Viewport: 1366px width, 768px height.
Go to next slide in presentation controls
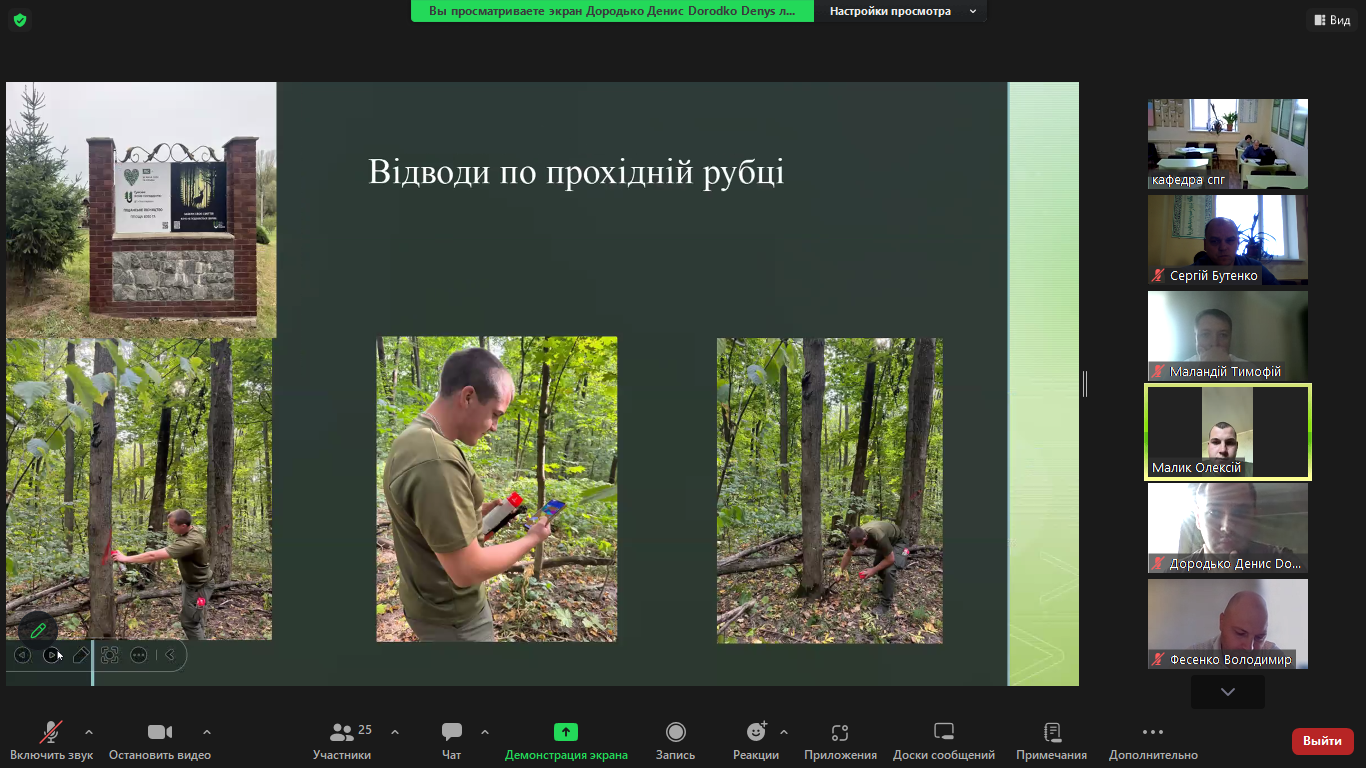52,655
